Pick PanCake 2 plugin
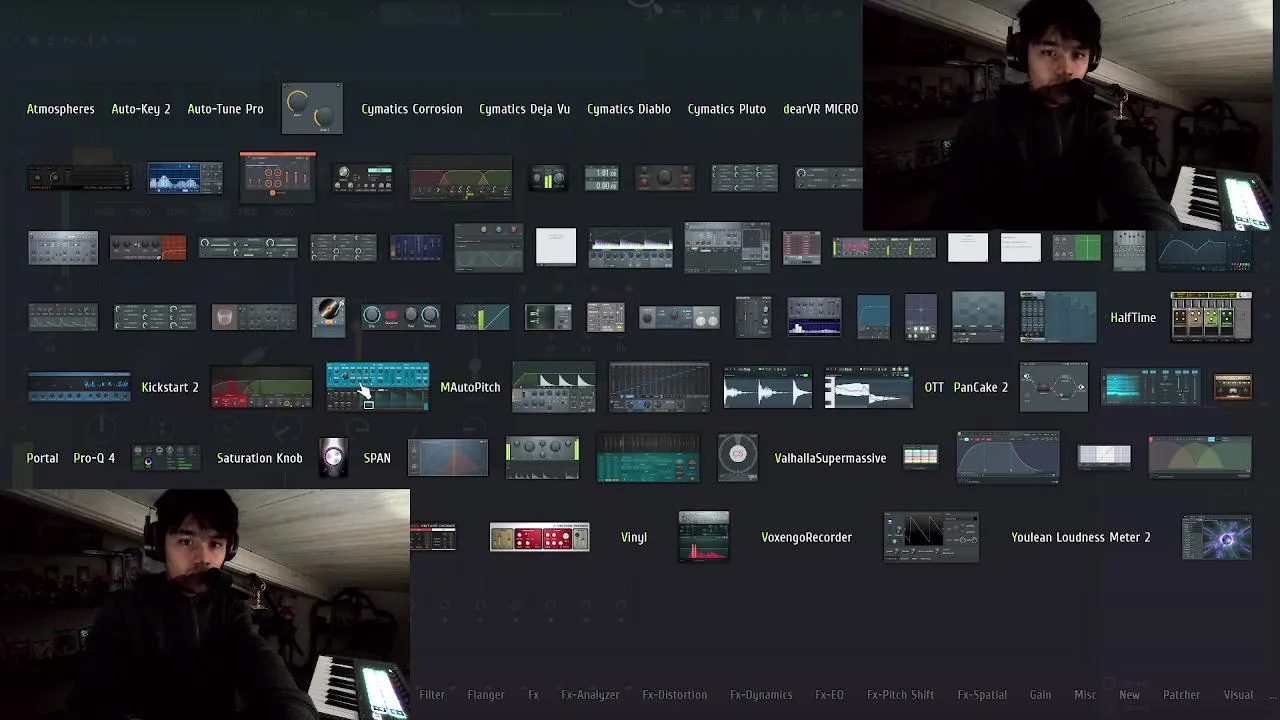1280x720 pixels. (981, 387)
